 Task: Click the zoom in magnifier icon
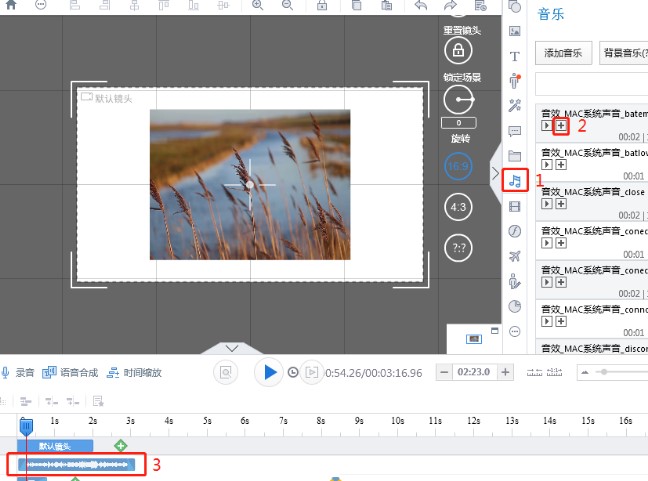click(x=257, y=5)
